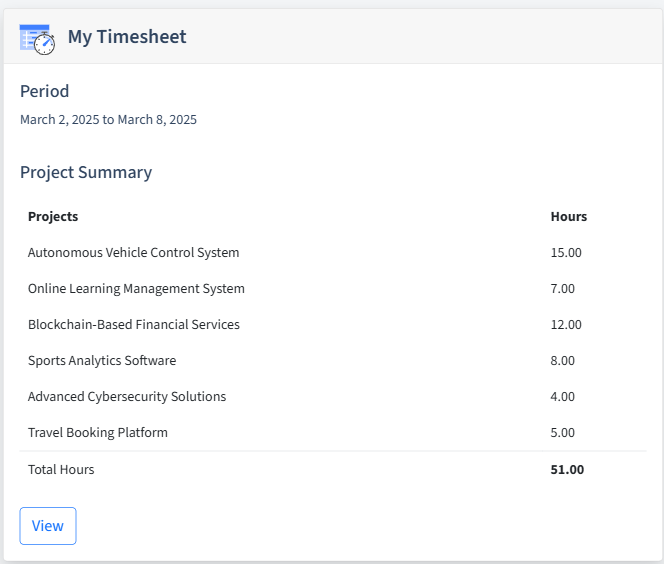Select Advanced Cybersecurity Solutions row
664x564 pixels.
click(x=333, y=396)
